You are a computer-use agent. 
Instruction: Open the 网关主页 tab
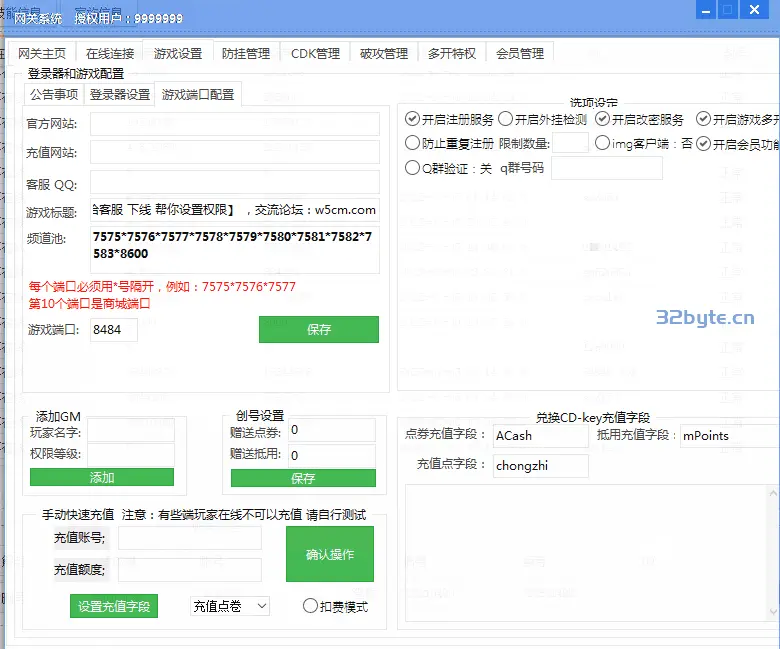pos(42,53)
